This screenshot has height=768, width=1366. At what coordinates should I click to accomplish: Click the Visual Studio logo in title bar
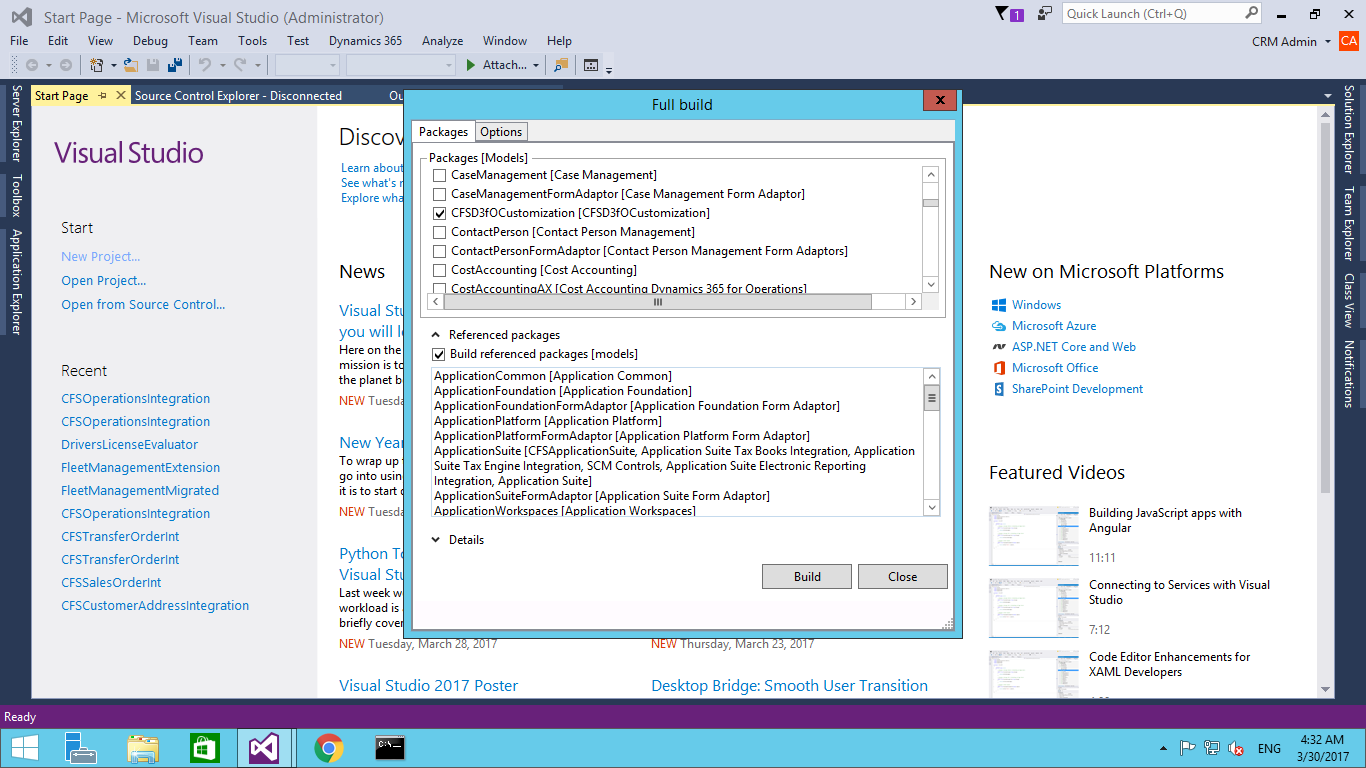(x=20, y=16)
